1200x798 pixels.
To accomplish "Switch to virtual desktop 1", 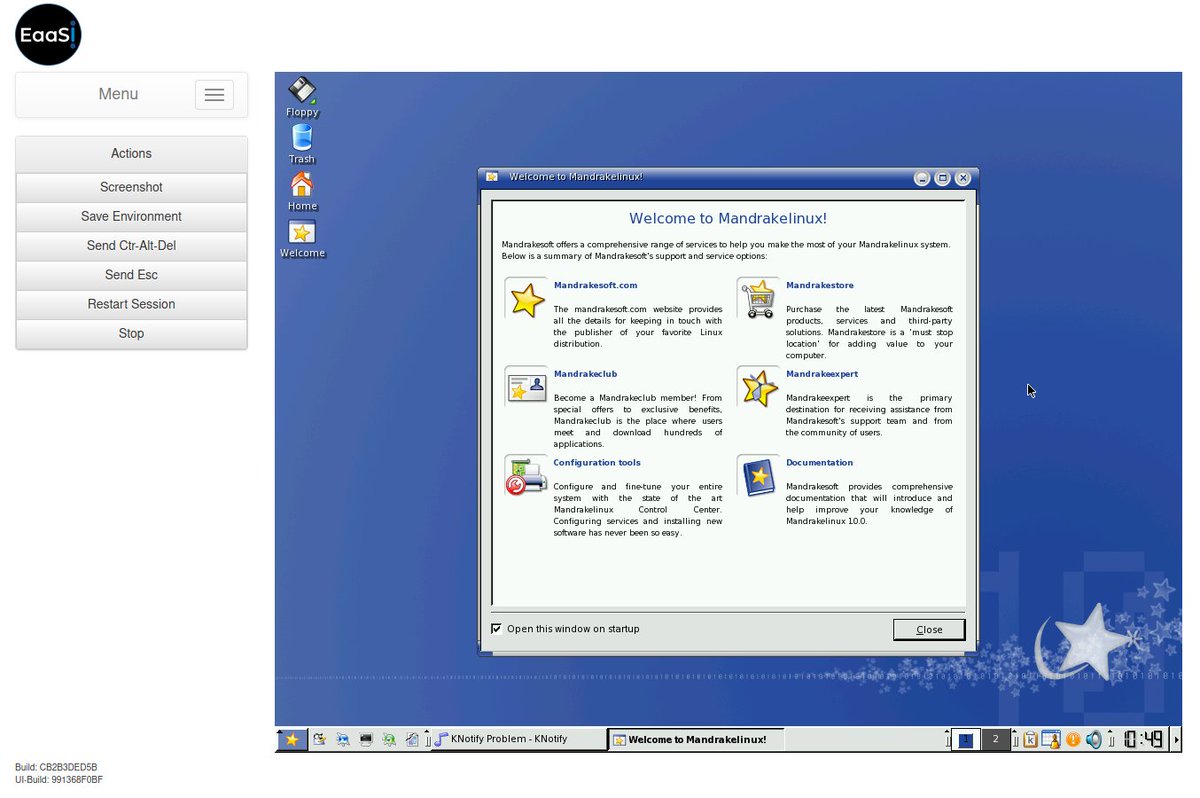I will (x=966, y=740).
